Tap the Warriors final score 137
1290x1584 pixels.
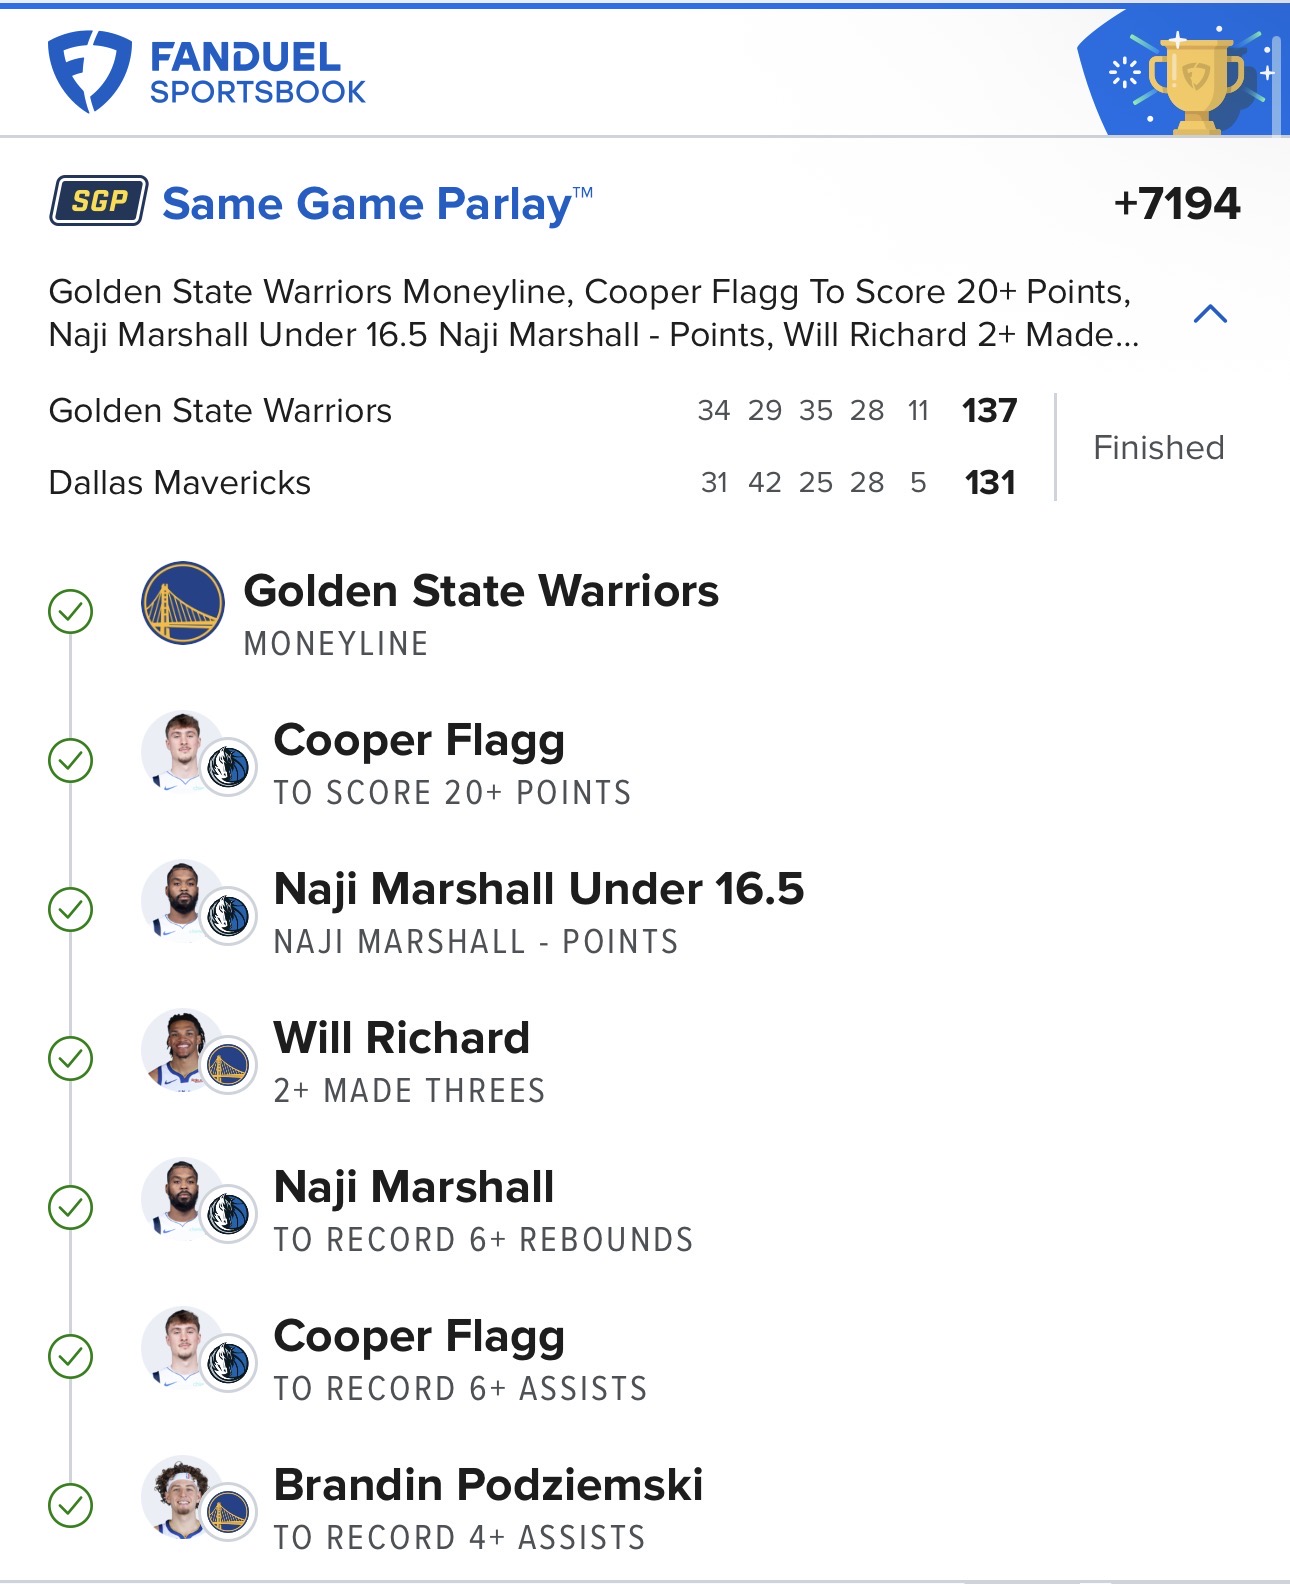[x=989, y=411]
